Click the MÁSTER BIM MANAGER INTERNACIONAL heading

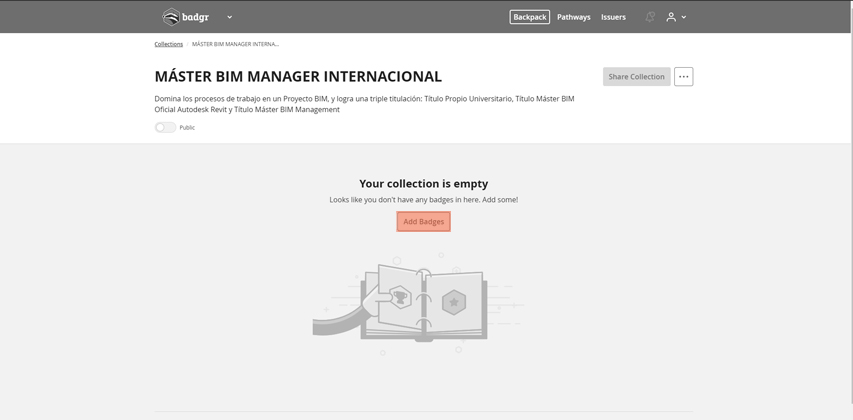click(x=298, y=77)
